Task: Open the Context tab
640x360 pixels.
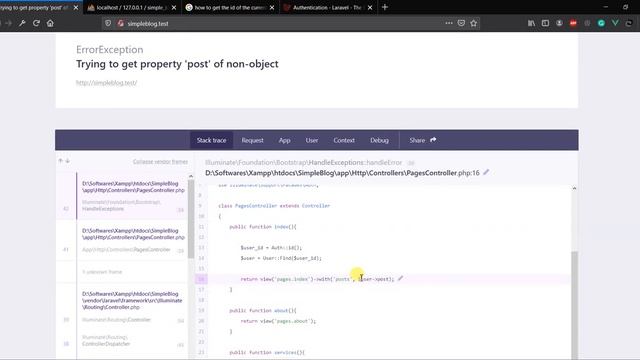Action: (344, 140)
